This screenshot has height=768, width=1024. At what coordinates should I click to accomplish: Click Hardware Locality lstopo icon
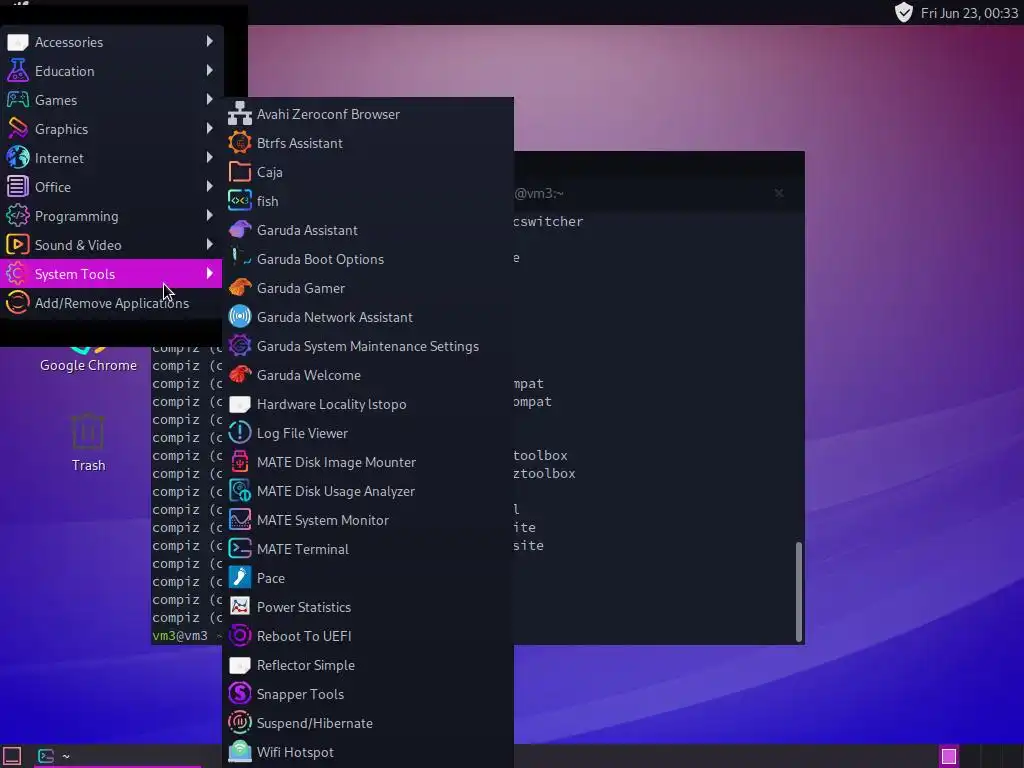click(x=240, y=404)
